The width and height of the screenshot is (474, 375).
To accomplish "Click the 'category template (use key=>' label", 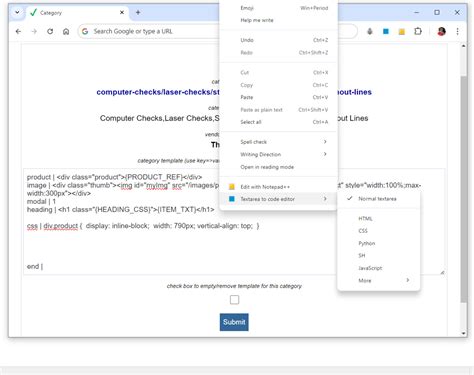I will click(178, 161).
